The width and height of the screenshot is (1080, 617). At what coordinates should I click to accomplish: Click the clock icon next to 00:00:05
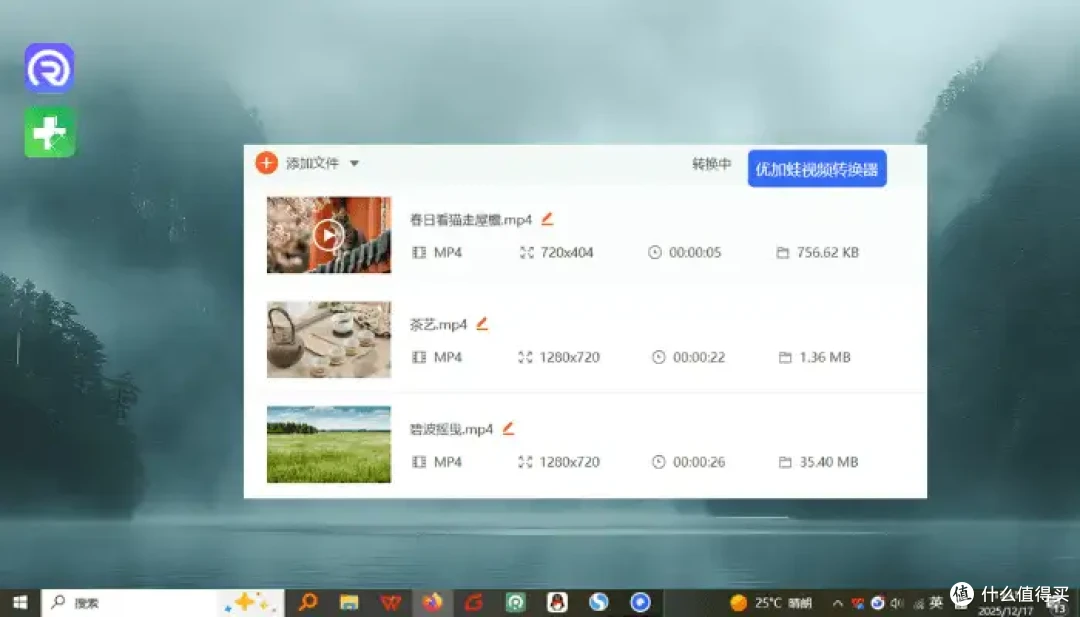pyautogui.click(x=654, y=253)
